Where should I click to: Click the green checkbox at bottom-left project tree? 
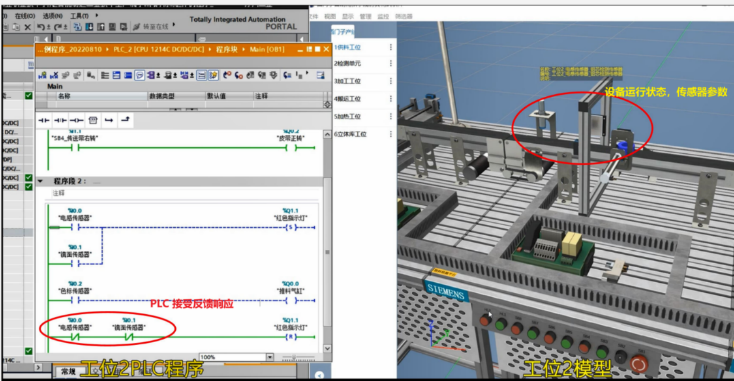click(29, 351)
